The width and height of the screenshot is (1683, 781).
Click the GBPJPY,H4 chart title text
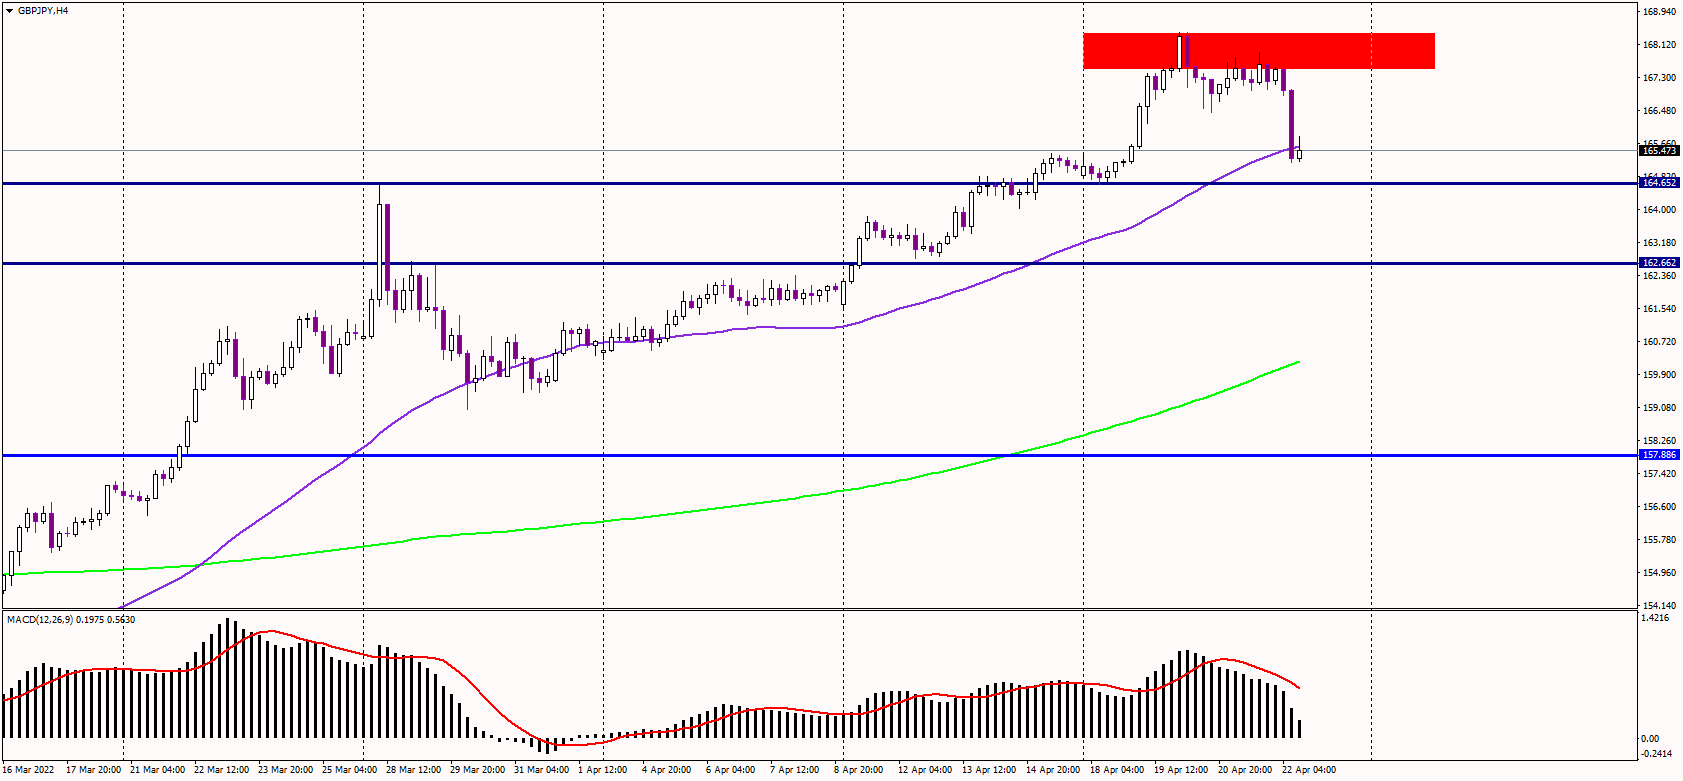[x=43, y=11]
